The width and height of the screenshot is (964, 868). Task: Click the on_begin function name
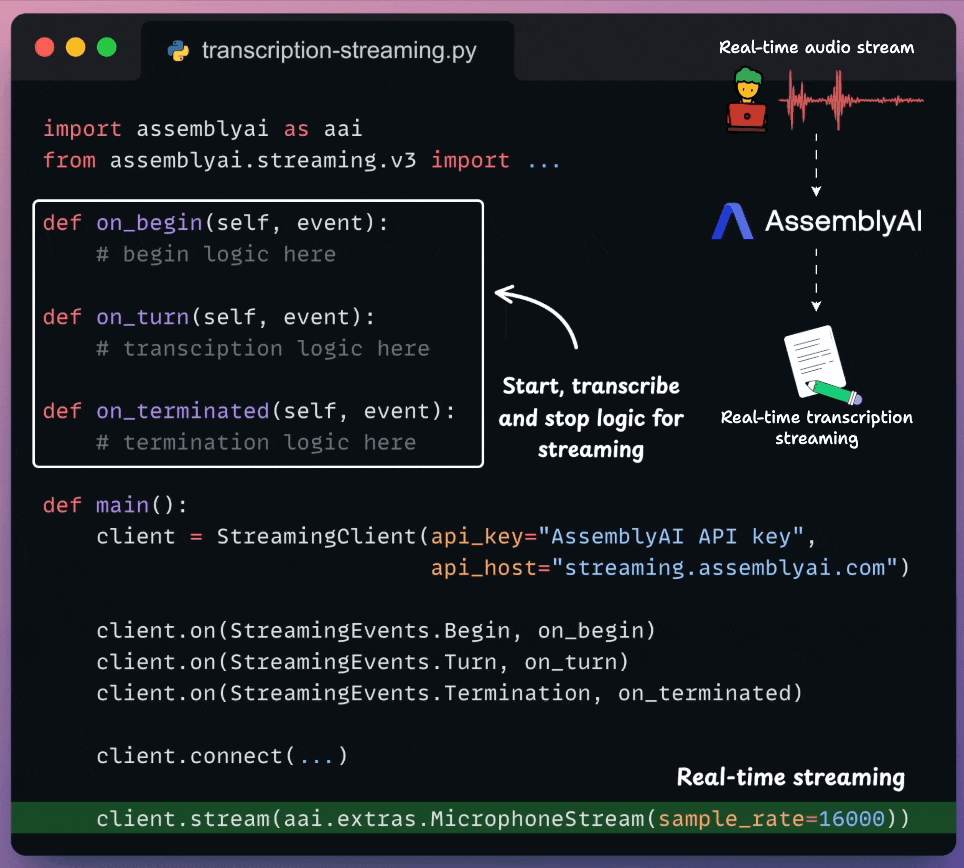pos(149,223)
